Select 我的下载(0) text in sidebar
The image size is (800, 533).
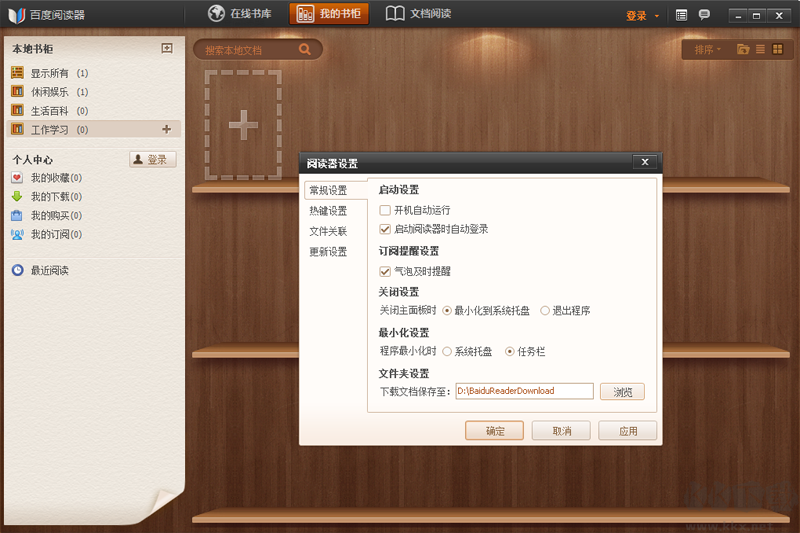(56, 196)
